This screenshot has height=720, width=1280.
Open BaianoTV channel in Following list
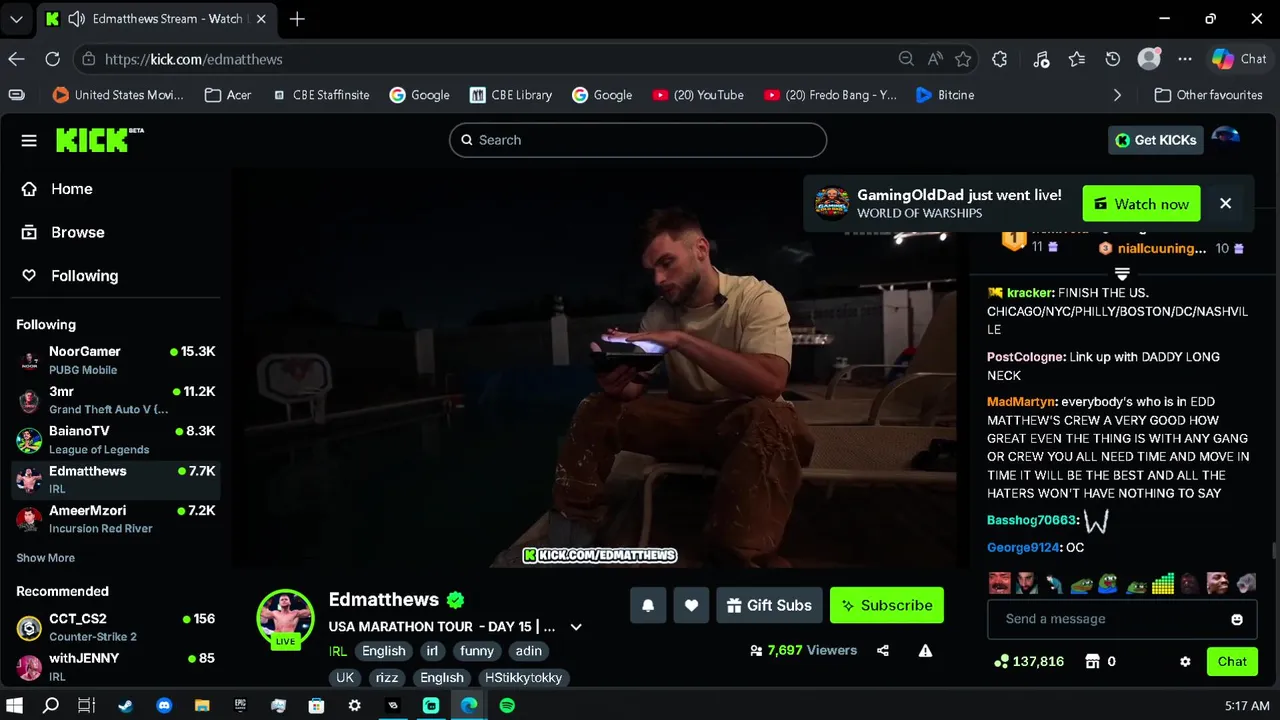(x=116, y=440)
